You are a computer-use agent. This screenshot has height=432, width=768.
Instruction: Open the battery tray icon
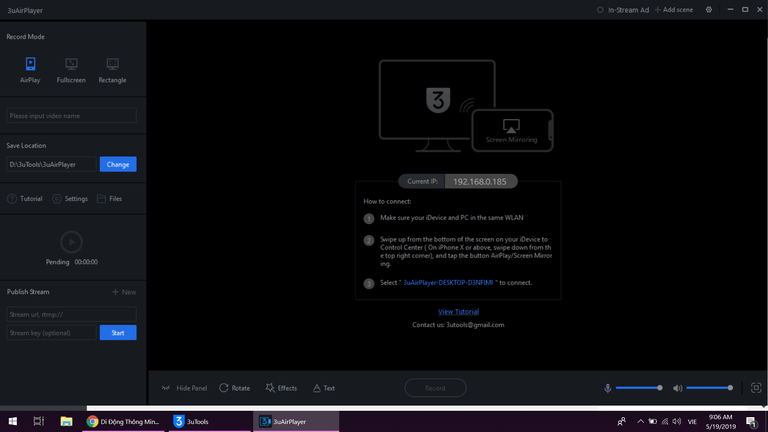pos(652,421)
